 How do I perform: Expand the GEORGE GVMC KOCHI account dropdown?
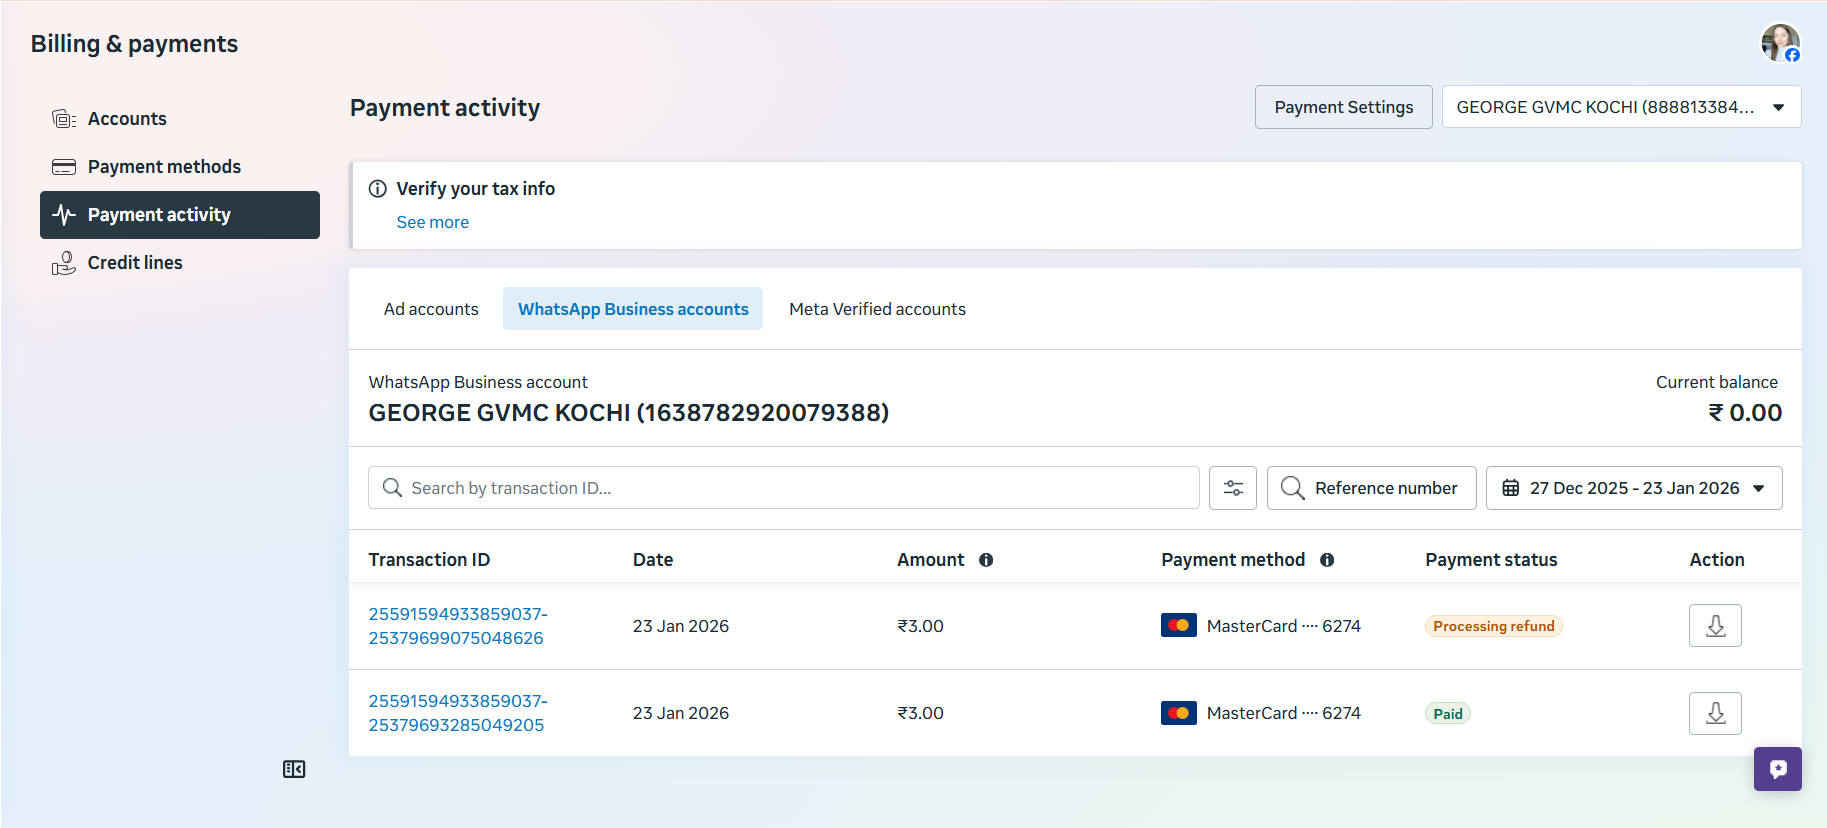point(1620,107)
